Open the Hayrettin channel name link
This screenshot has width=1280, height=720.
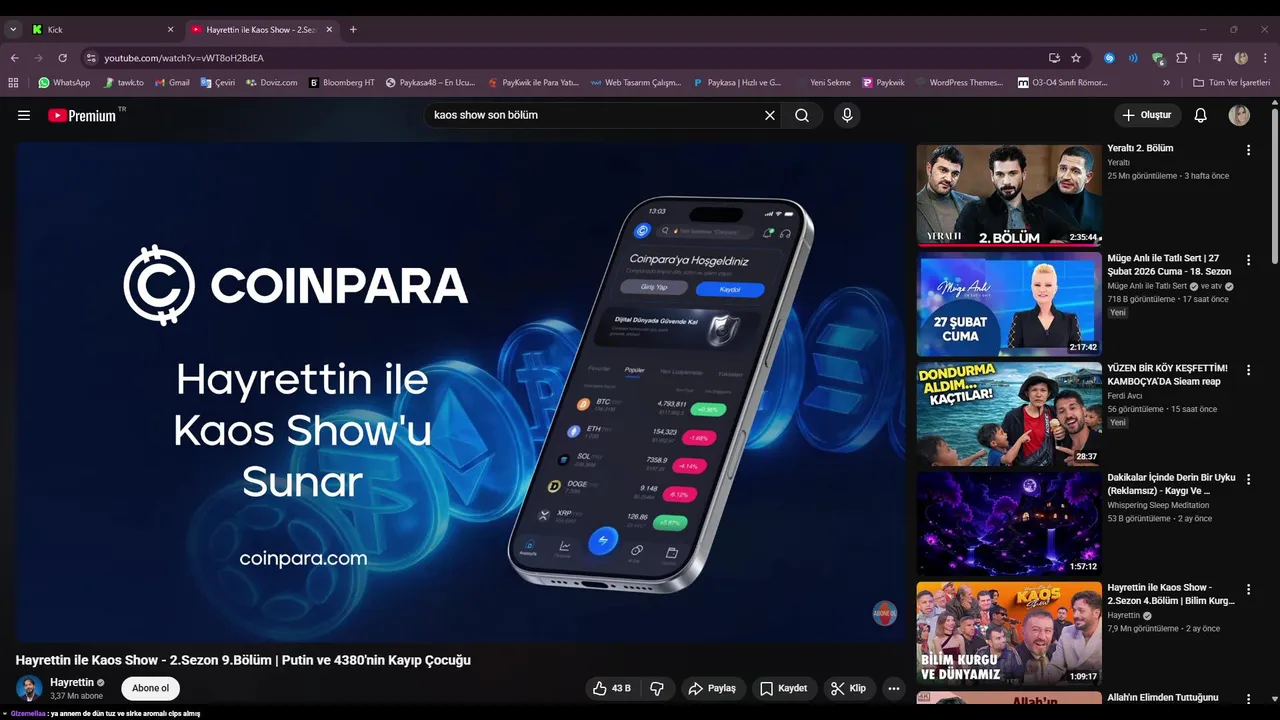click(x=72, y=682)
